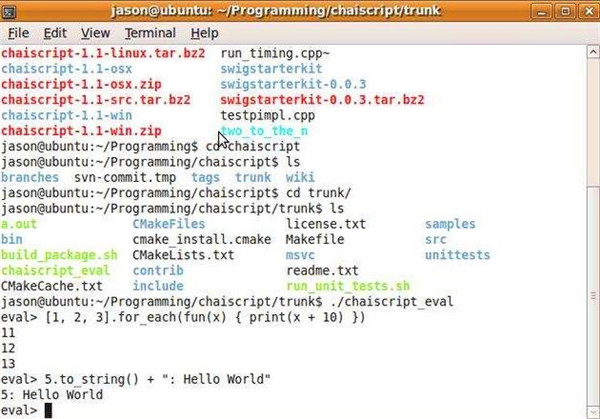Click the './chaiscript_eval' command text
The width and height of the screenshot is (600, 419).
tap(392, 302)
